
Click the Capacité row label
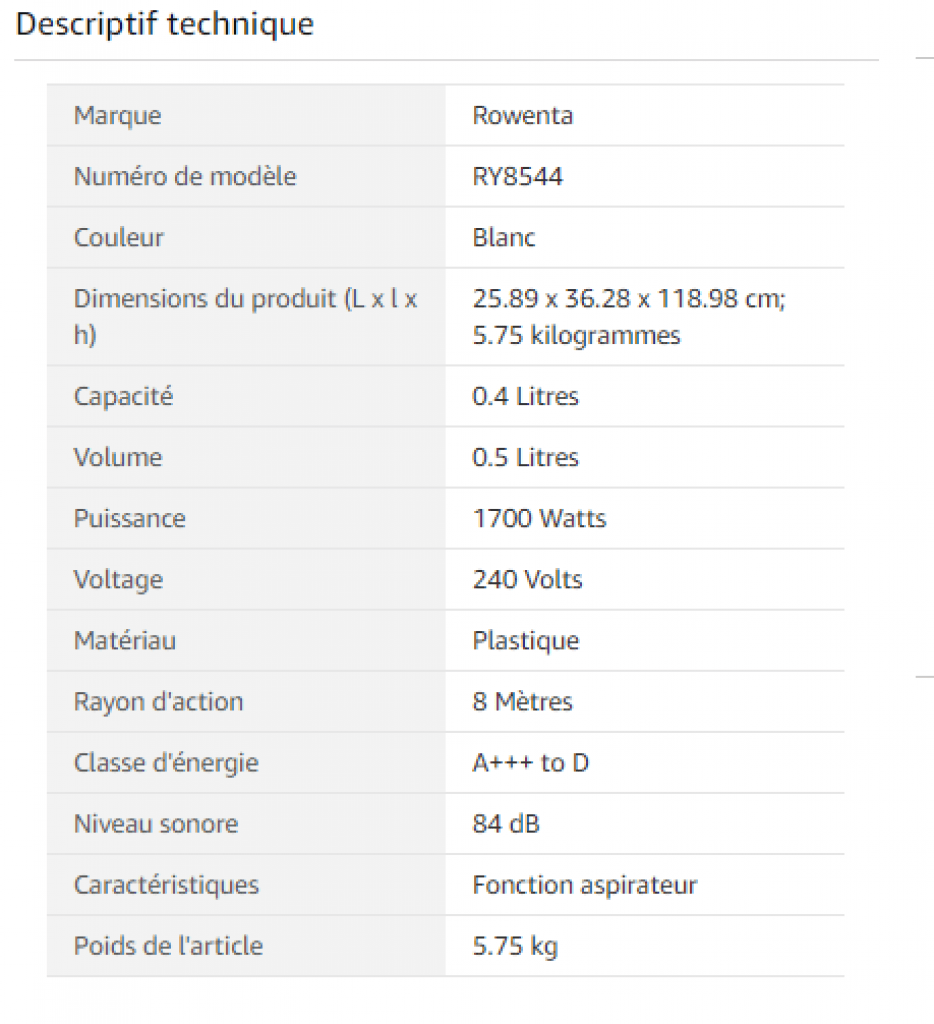click(123, 396)
